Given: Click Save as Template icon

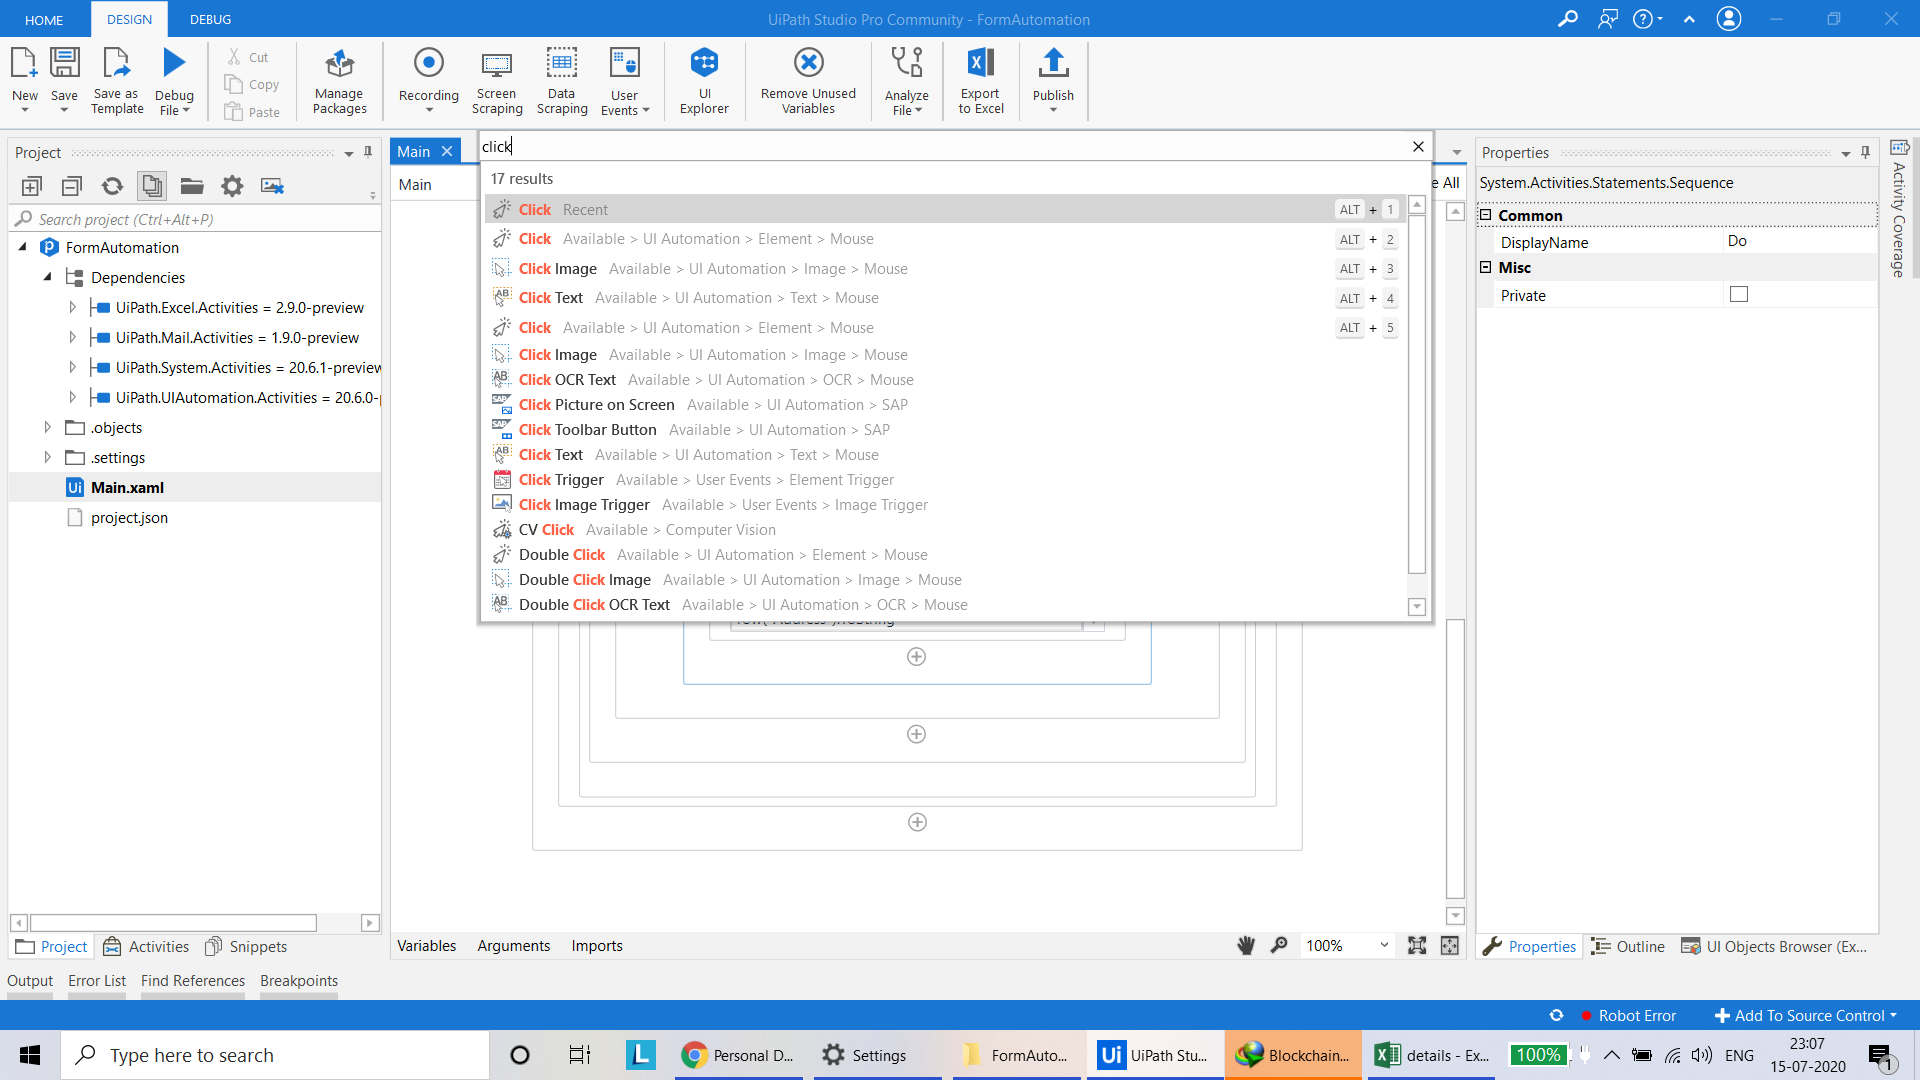Looking at the screenshot, I should (117, 64).
